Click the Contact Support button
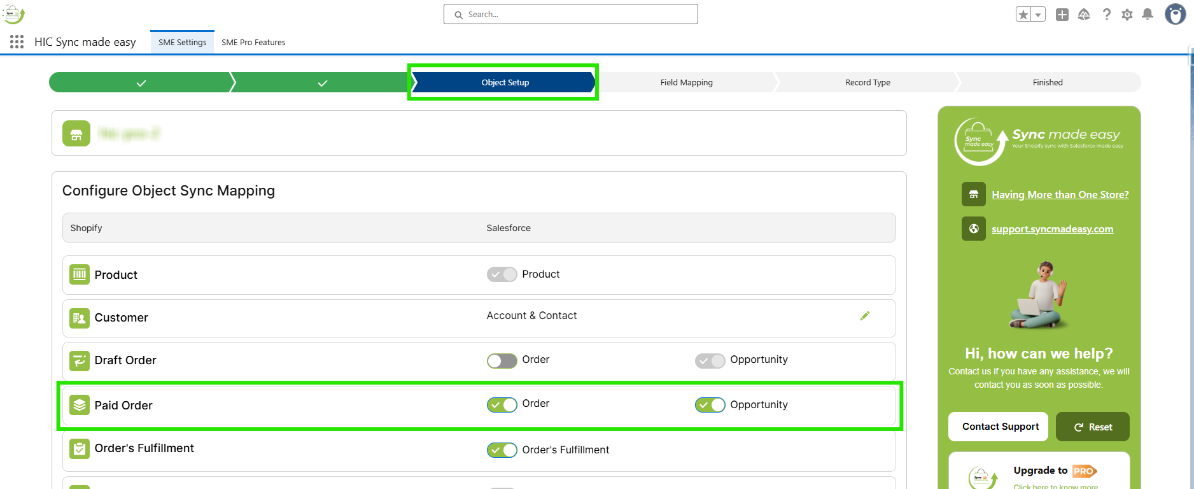The height and width of the screenshot is (489, 1194). [x=998, y=427]
